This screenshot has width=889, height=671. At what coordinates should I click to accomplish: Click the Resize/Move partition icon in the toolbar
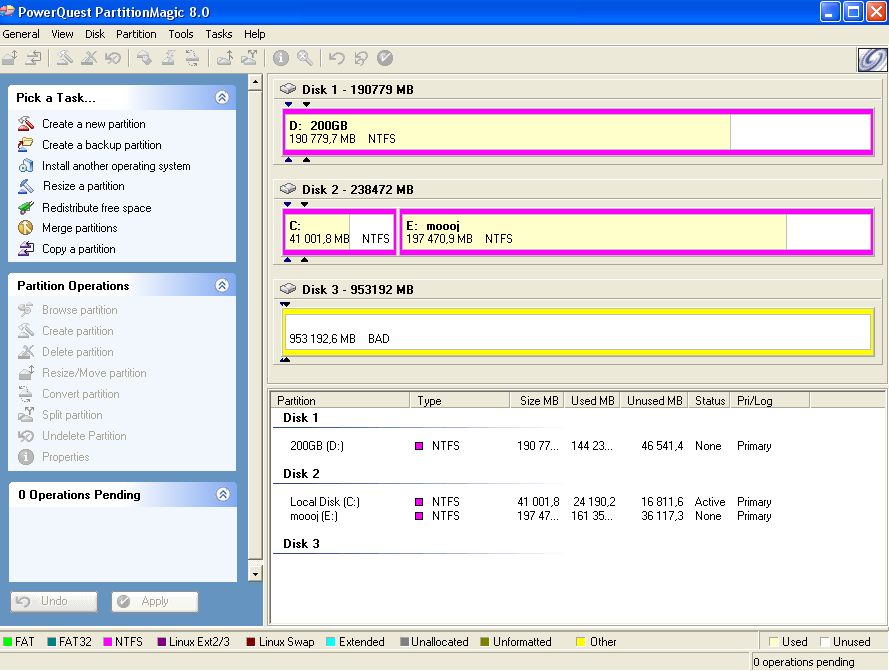click(x=10, y=58)
